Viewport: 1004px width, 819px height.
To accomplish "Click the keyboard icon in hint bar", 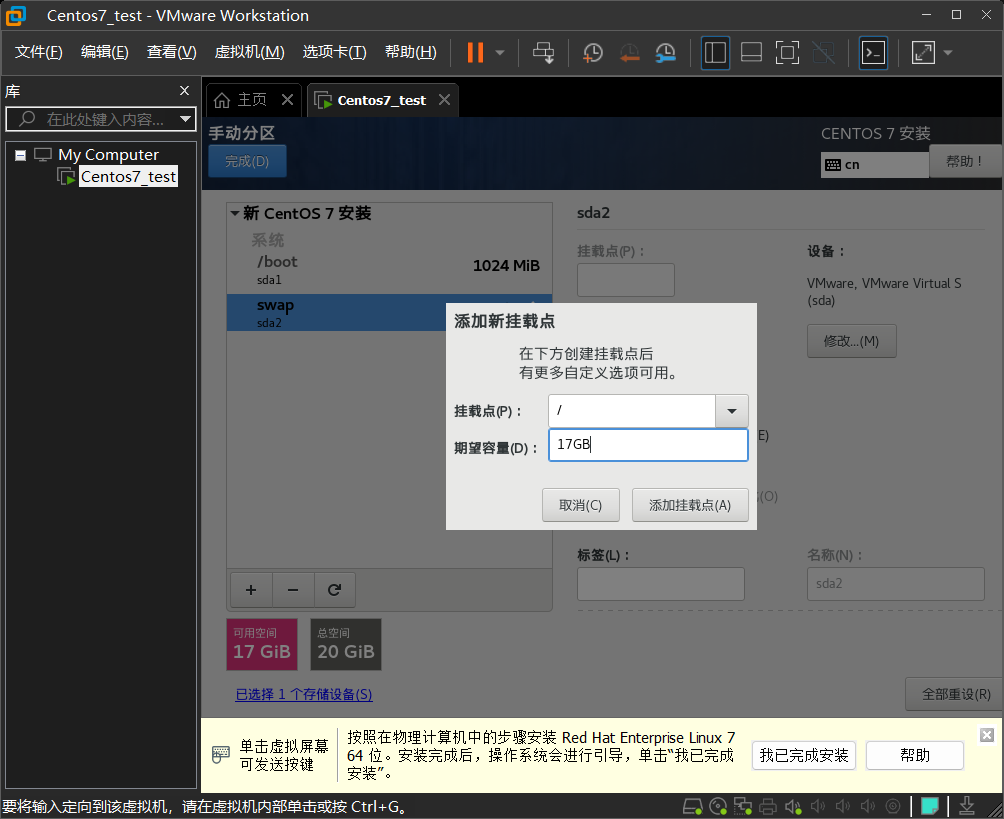I will pyautogui.click(x=221, y=754).
